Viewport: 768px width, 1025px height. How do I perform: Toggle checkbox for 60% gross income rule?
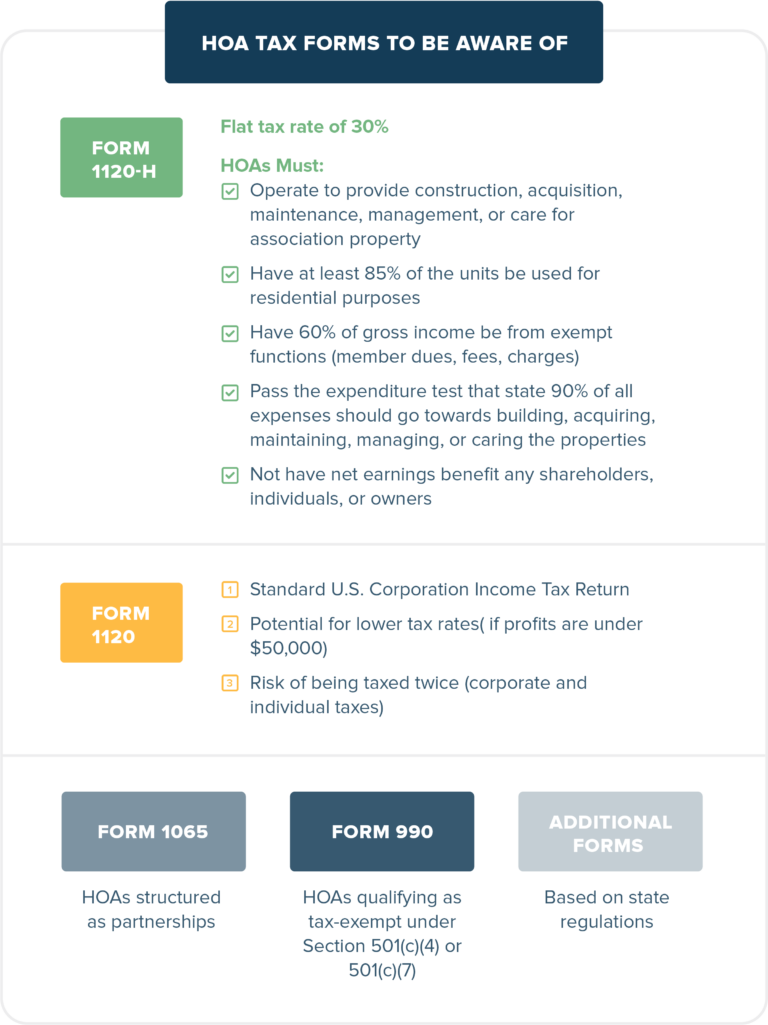pyautogui.click(x=230, y=333)
